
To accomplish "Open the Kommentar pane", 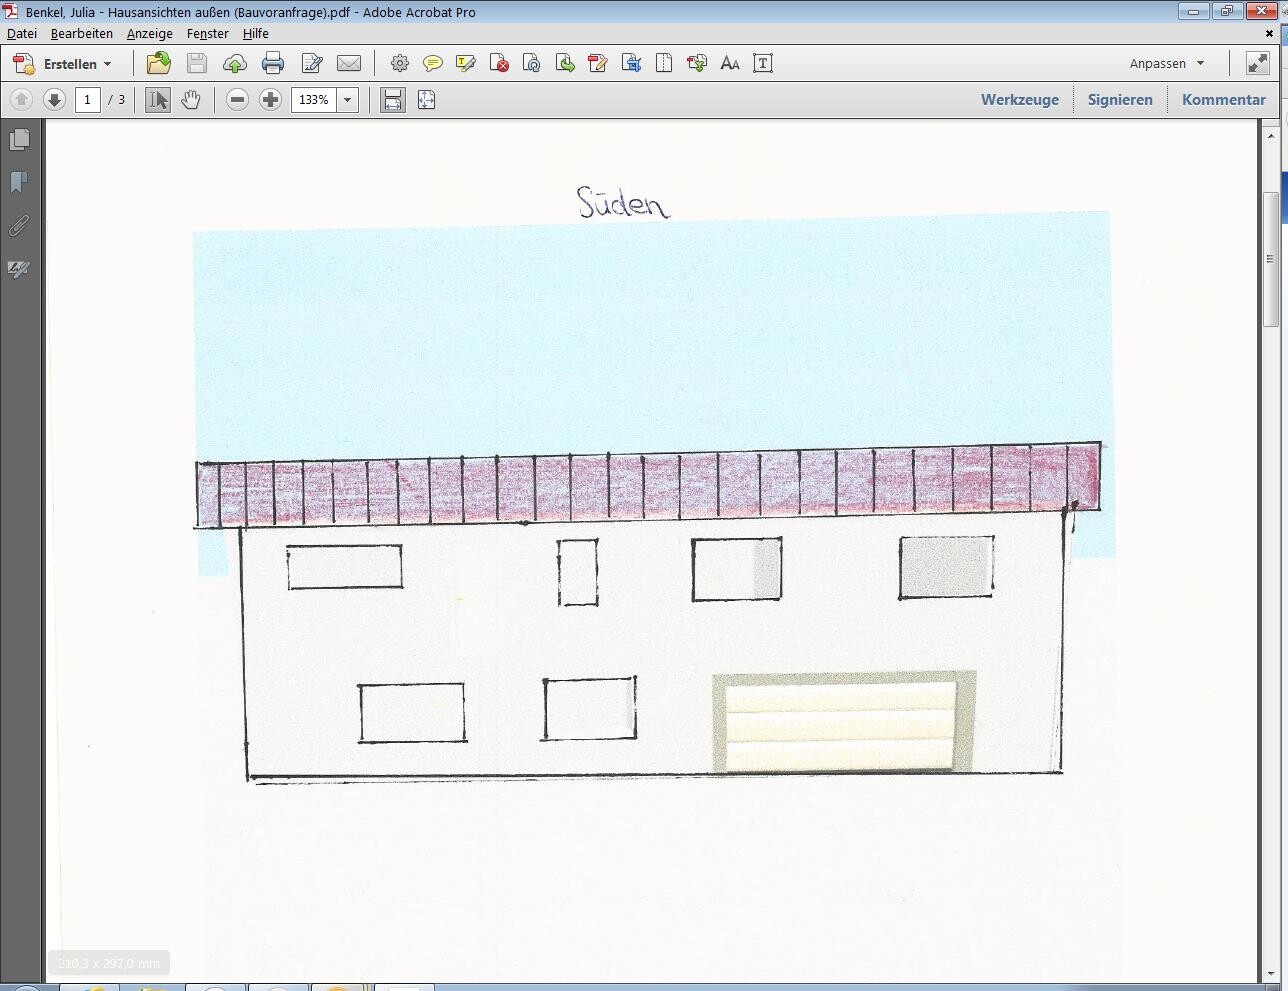I will coord(1223,100).
